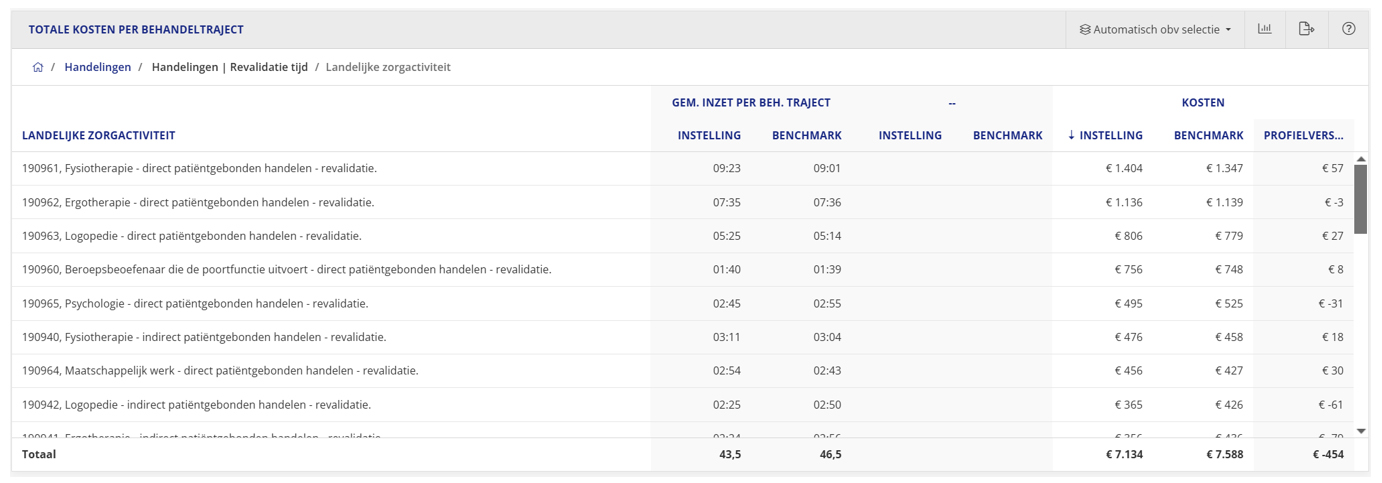Viewport: 1382px width, 483px height.
Task: Sort by Instelling under Gem. inzet per beh. traject
Action: [x=709, y=135]
